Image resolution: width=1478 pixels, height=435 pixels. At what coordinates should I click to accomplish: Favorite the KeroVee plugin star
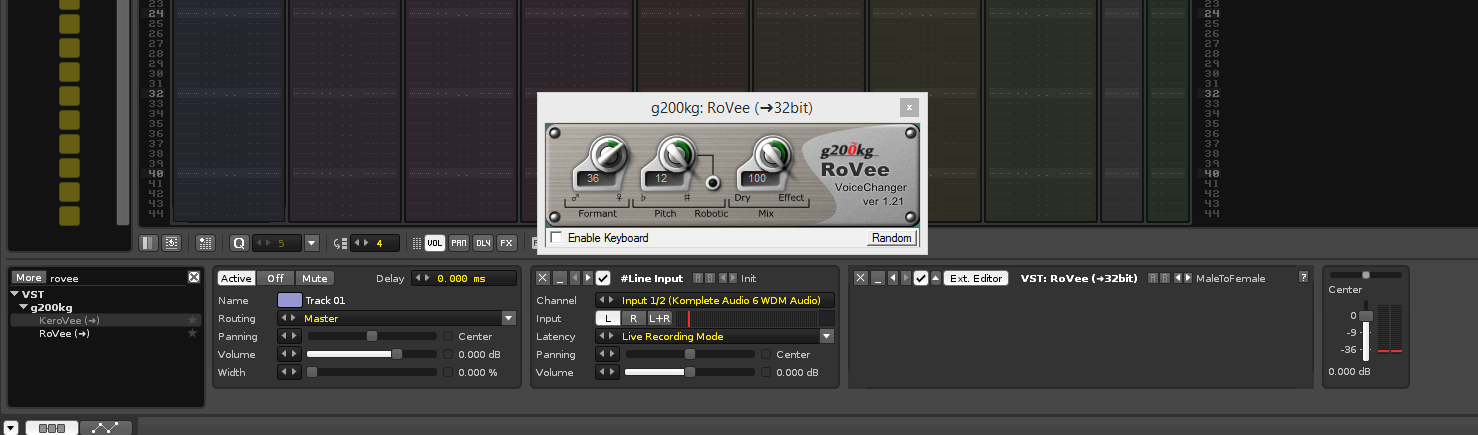point(192,320)
